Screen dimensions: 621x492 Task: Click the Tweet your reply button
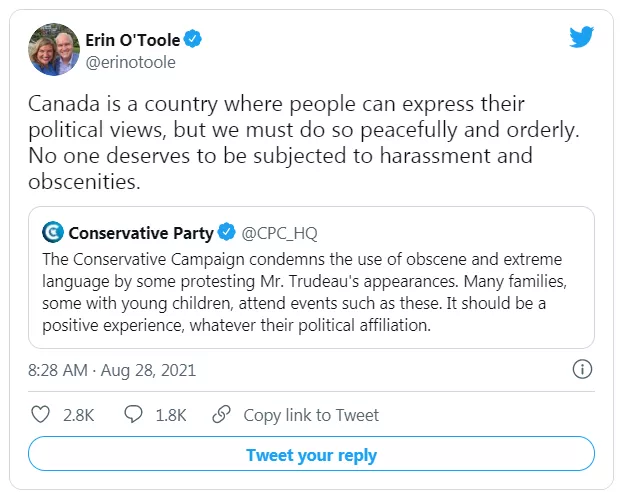click(311, 454)
